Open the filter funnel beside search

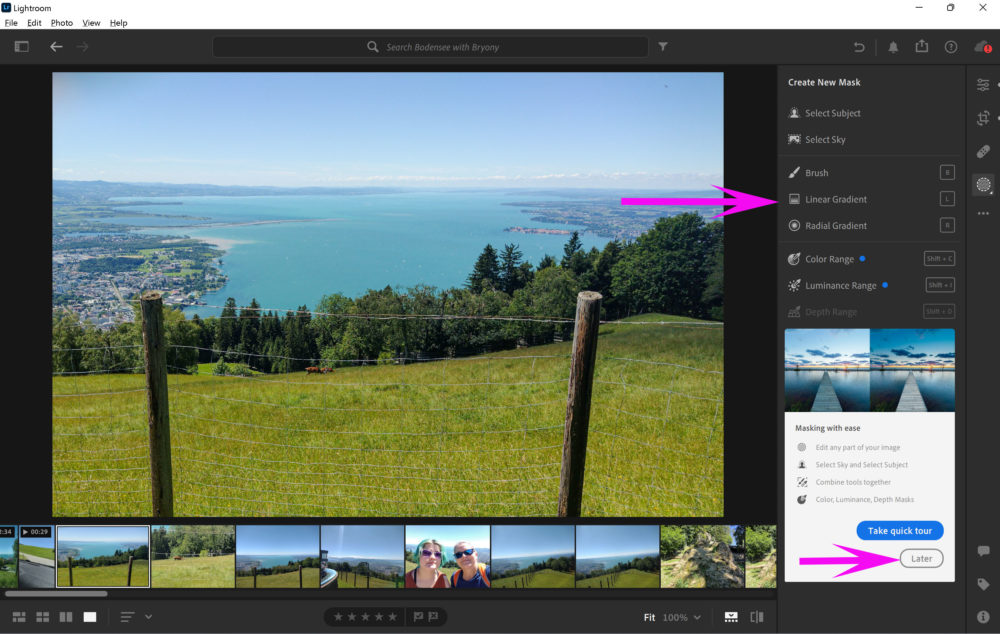pos(663,47)
